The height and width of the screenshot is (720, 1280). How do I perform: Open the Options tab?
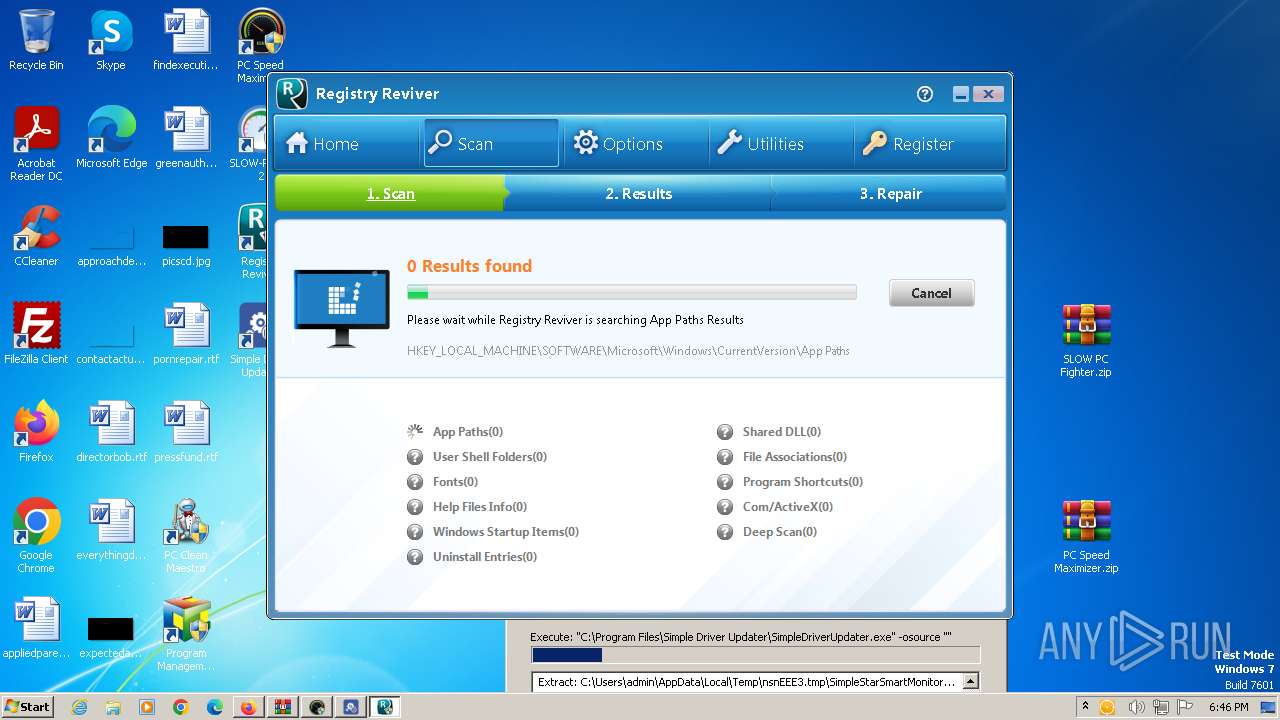(634, 143)
